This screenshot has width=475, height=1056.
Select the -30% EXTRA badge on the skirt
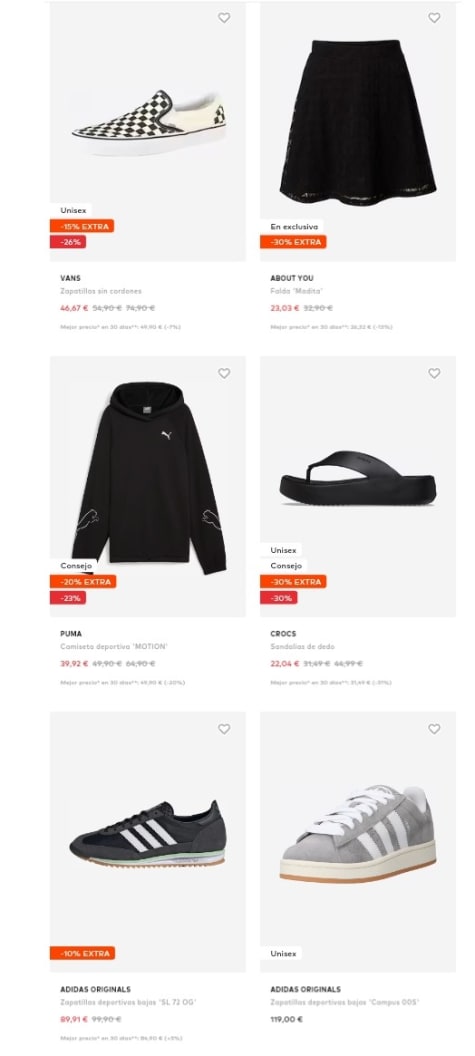click(x=293, y=242)
